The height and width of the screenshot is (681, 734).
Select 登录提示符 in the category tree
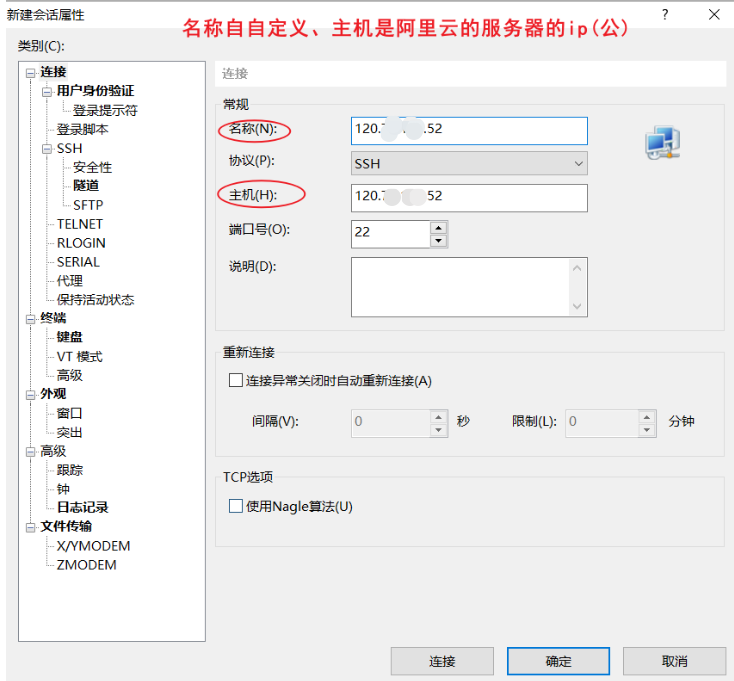tap(105, 110)
